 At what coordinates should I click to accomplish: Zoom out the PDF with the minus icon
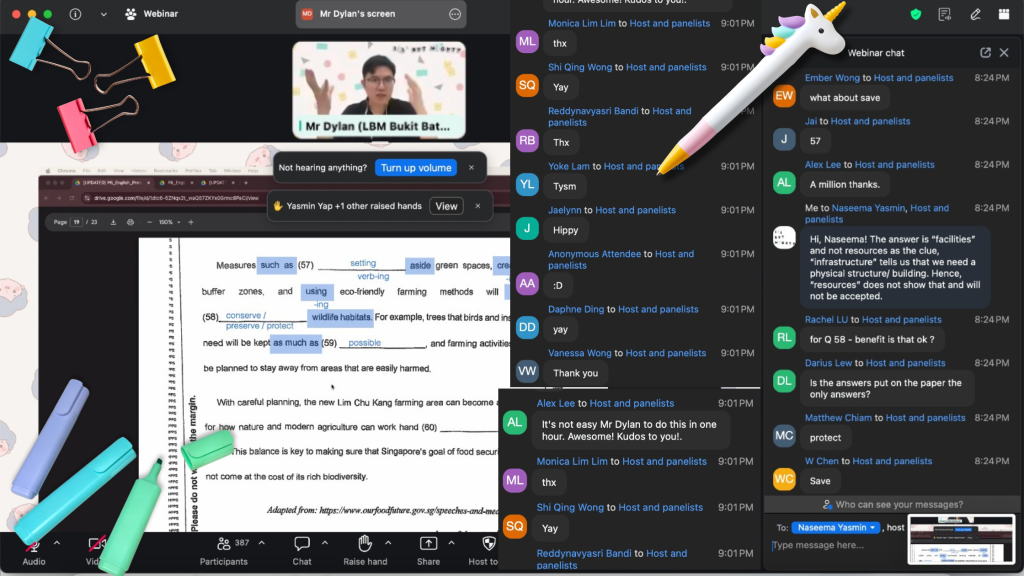point(149,222)
